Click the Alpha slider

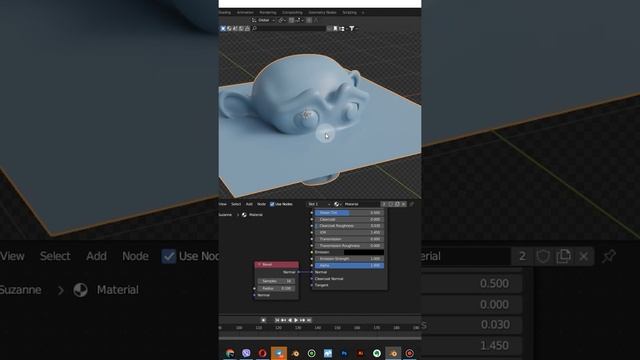(x=349, y=265)
